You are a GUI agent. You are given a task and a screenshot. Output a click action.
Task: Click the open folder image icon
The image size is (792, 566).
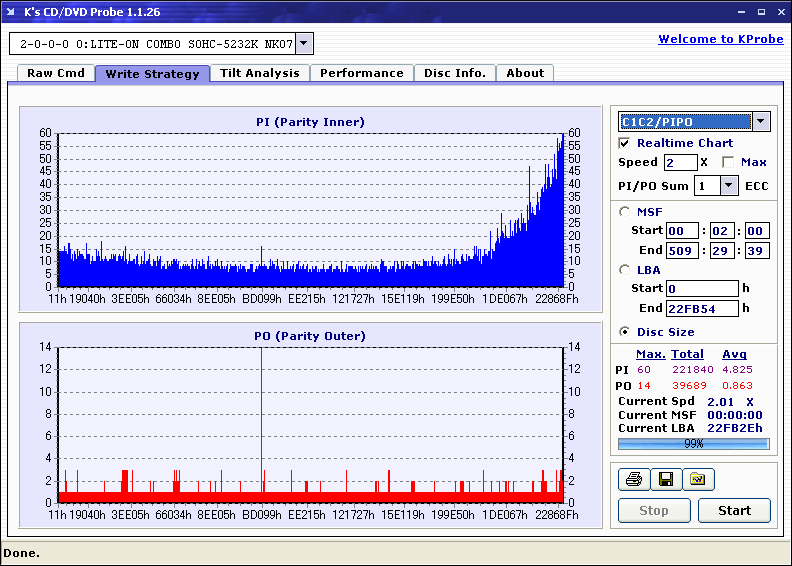point(698,479)
